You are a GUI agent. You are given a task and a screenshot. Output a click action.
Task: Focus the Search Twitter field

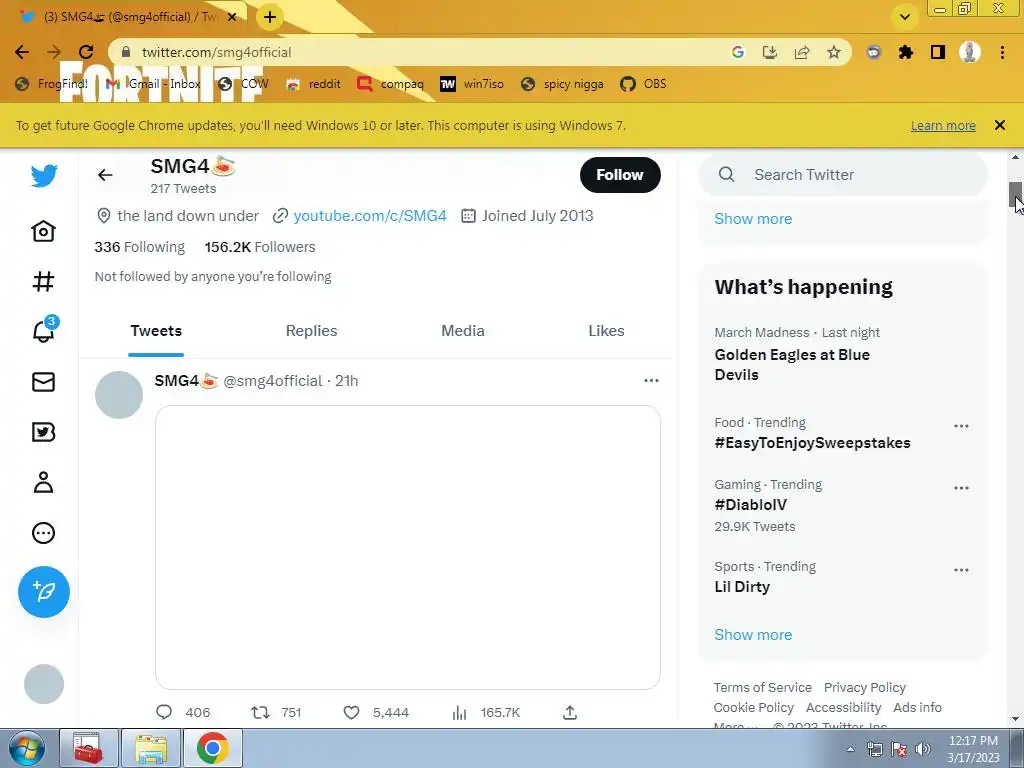point(842,174)
